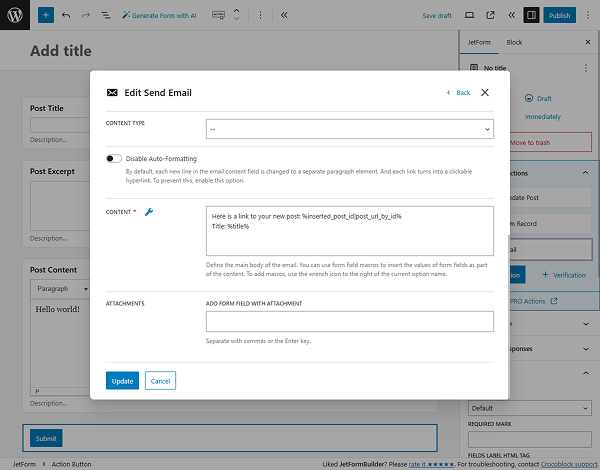Open the Content Type dropdown

[350, 129]
